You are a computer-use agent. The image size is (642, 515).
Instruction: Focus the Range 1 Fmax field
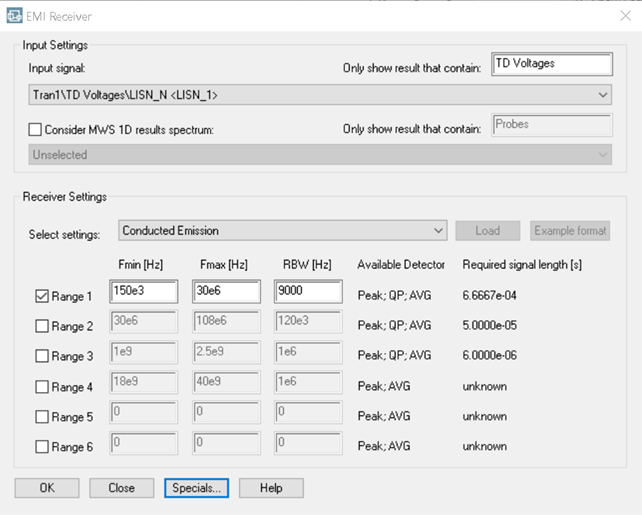click(225, 292)
